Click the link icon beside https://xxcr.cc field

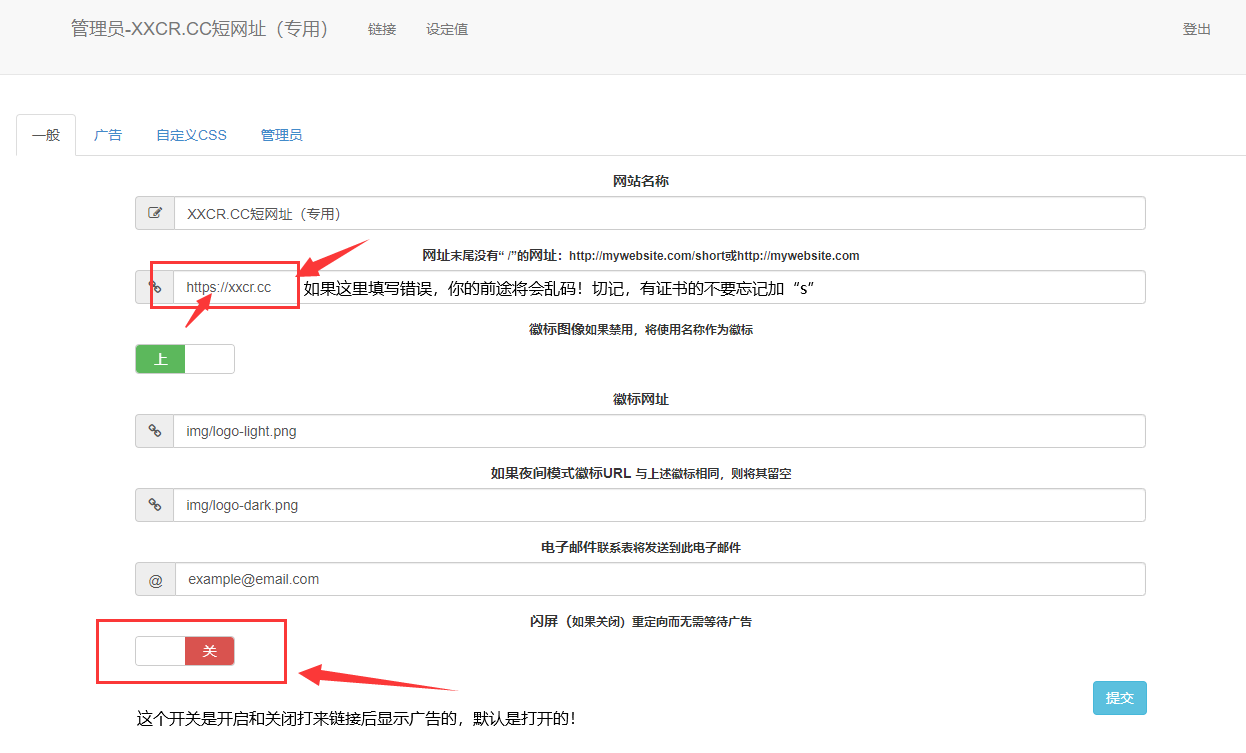pyautogui.click(x=155, y=287)
